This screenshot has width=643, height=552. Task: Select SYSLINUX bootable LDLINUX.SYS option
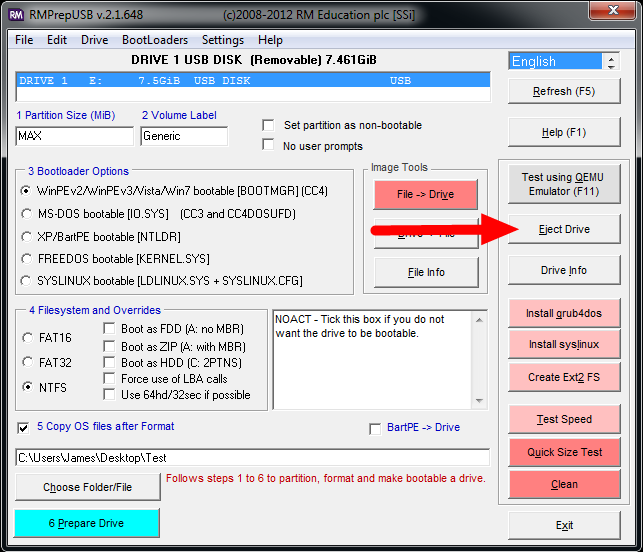pyautogui.click(x=26, y=281)
